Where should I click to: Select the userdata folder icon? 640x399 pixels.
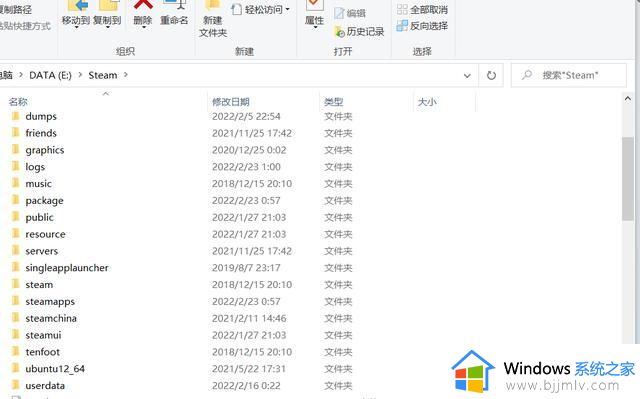(16, 385)
